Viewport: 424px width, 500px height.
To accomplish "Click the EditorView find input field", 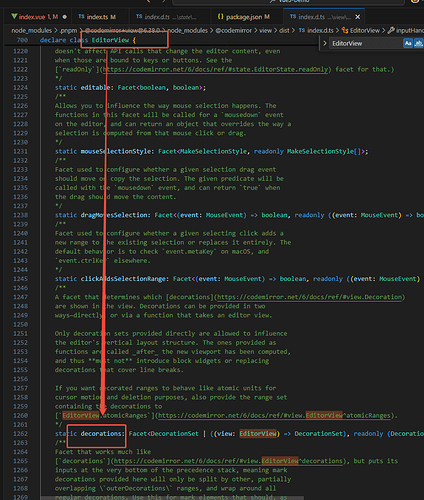I will (366, 43).
